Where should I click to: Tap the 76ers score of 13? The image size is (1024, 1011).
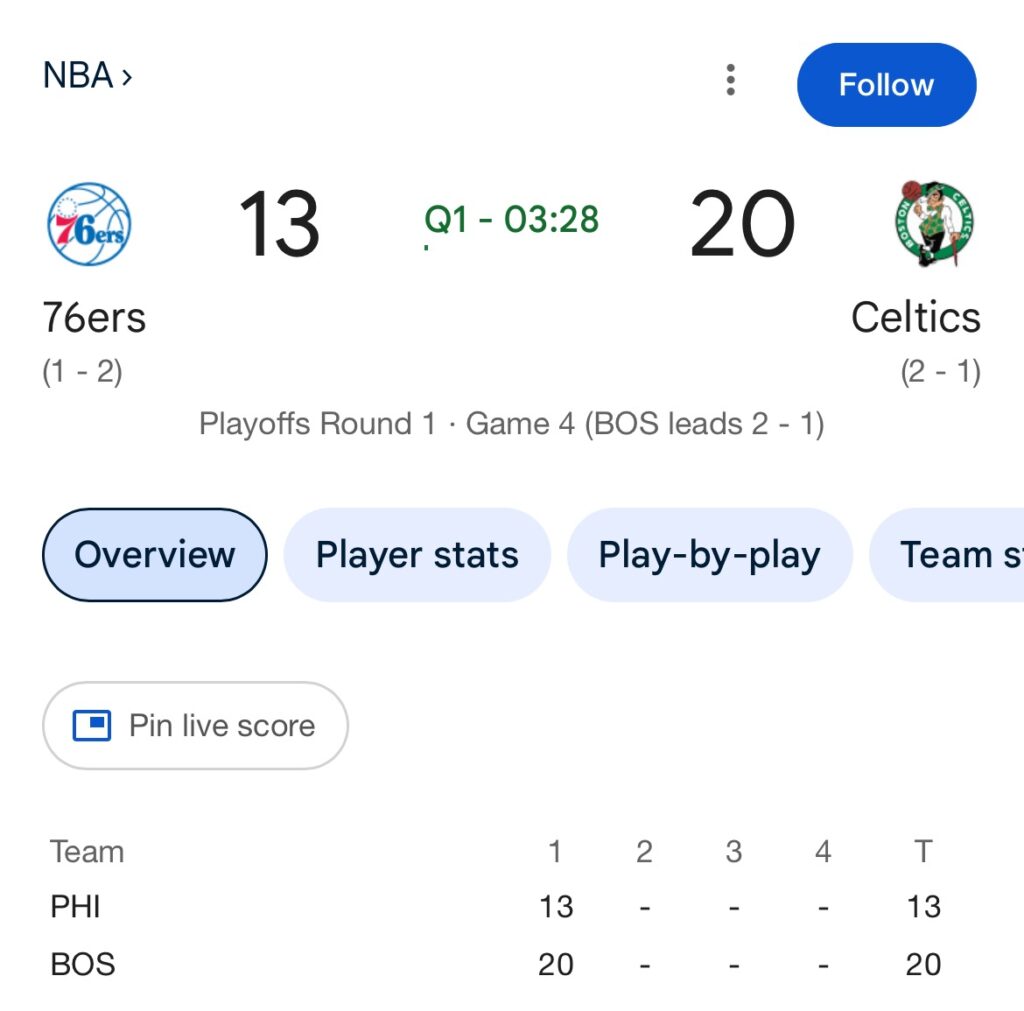[x=279, y=224]
